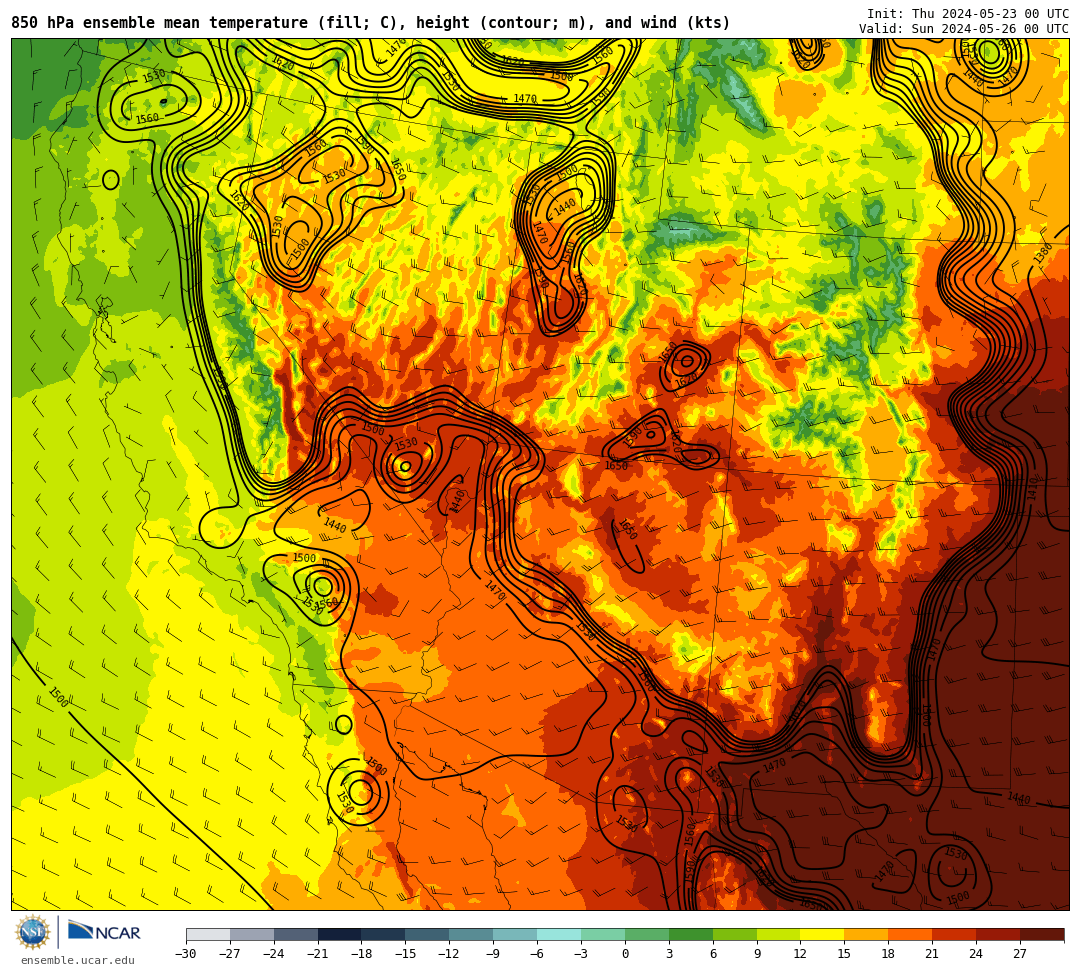Click the 27 colorbar tick label

pyautogui.click(x=1020, y=954)
